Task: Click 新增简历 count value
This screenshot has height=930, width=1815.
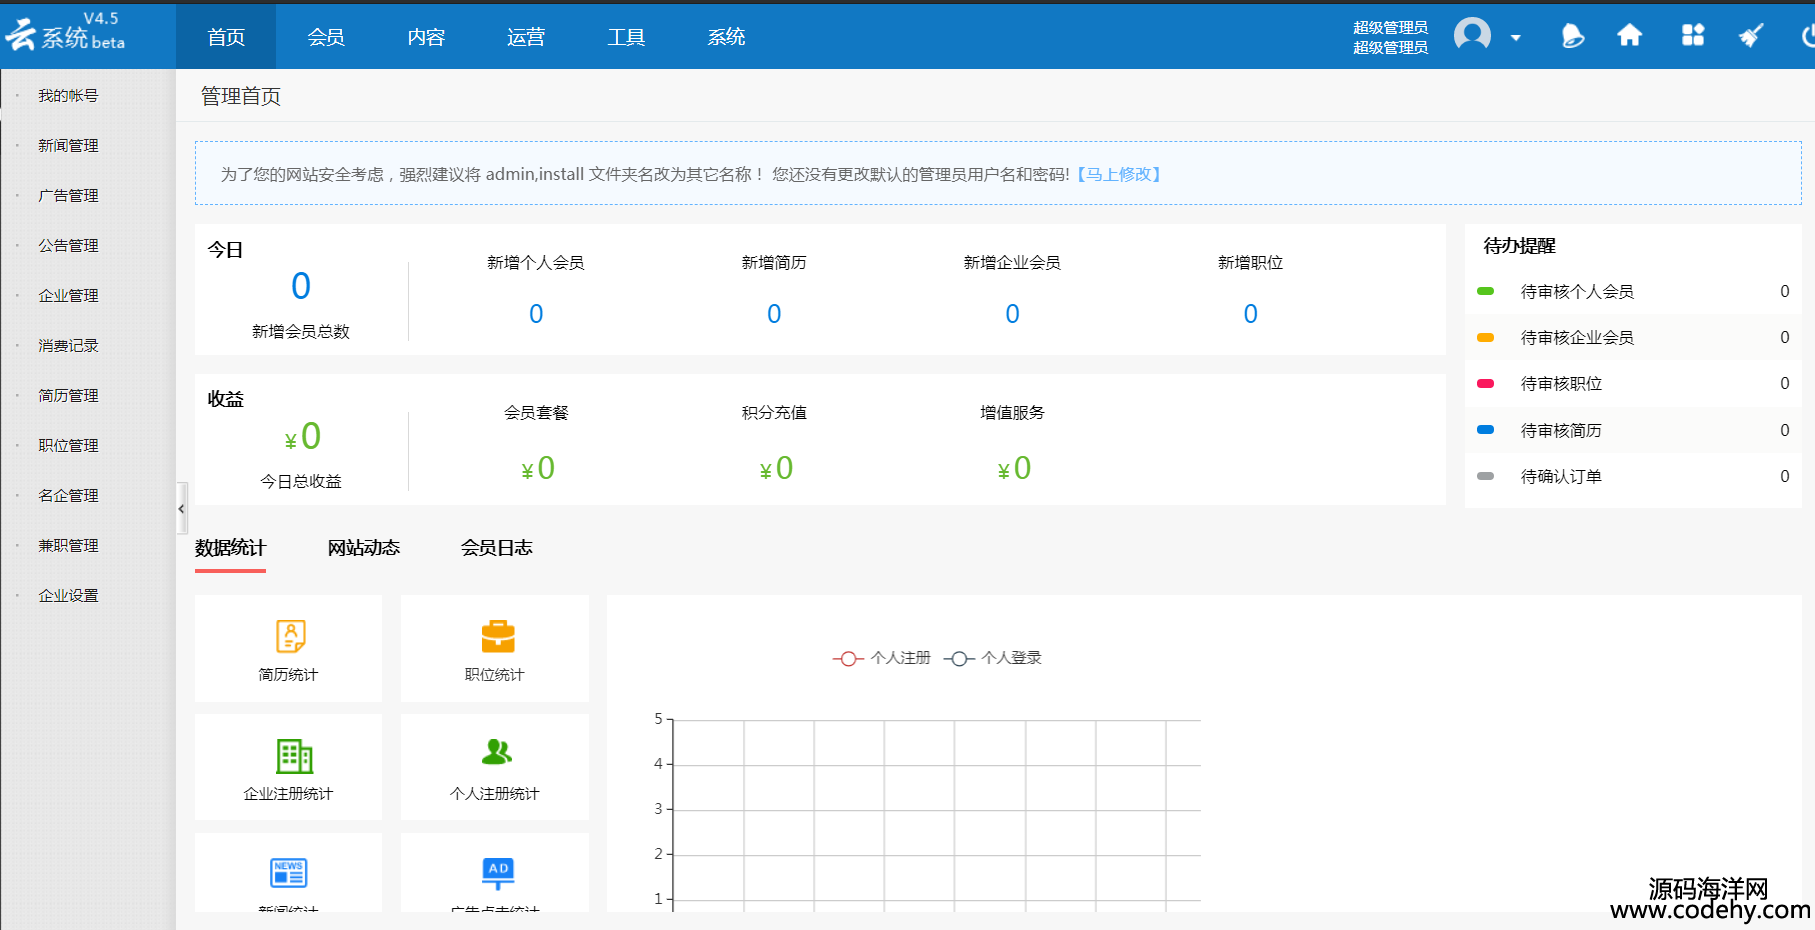Action: (774, 314)
